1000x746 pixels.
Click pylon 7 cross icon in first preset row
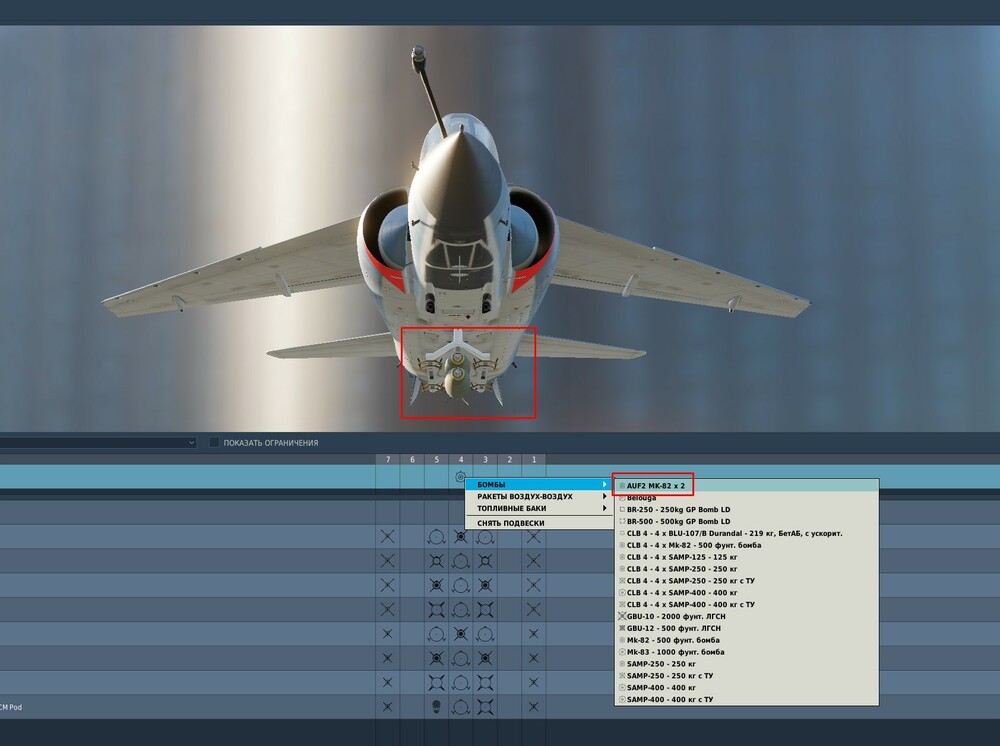pos(387,537)
